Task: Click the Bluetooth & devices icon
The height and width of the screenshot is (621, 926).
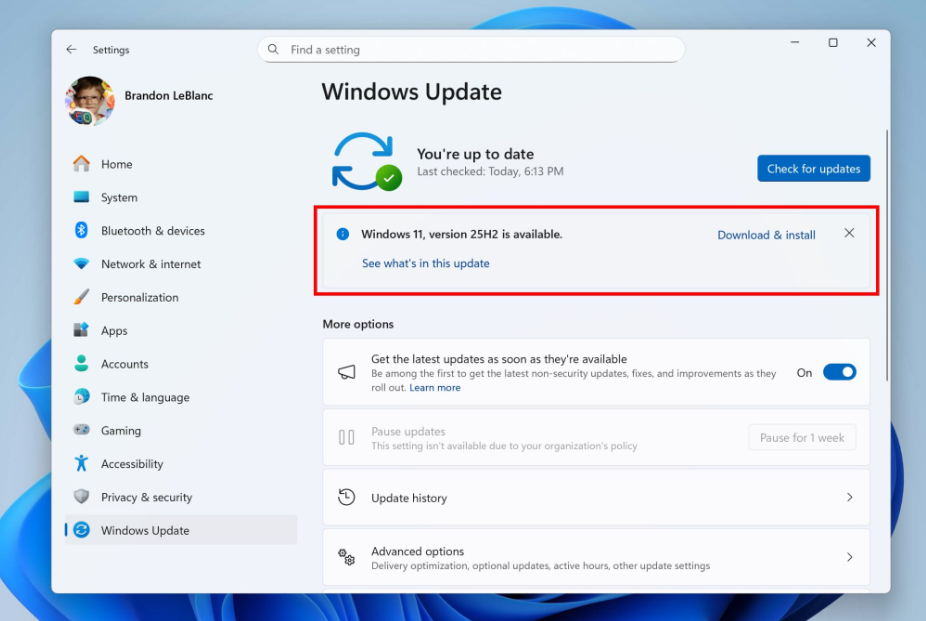Action: tap(82, 231)
